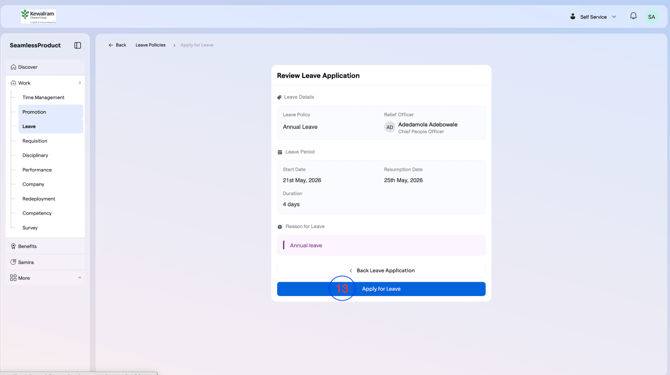Viewport: 670px width, 375px height.
Task: Click Chief People Officer title text
Action: point(421,132)
